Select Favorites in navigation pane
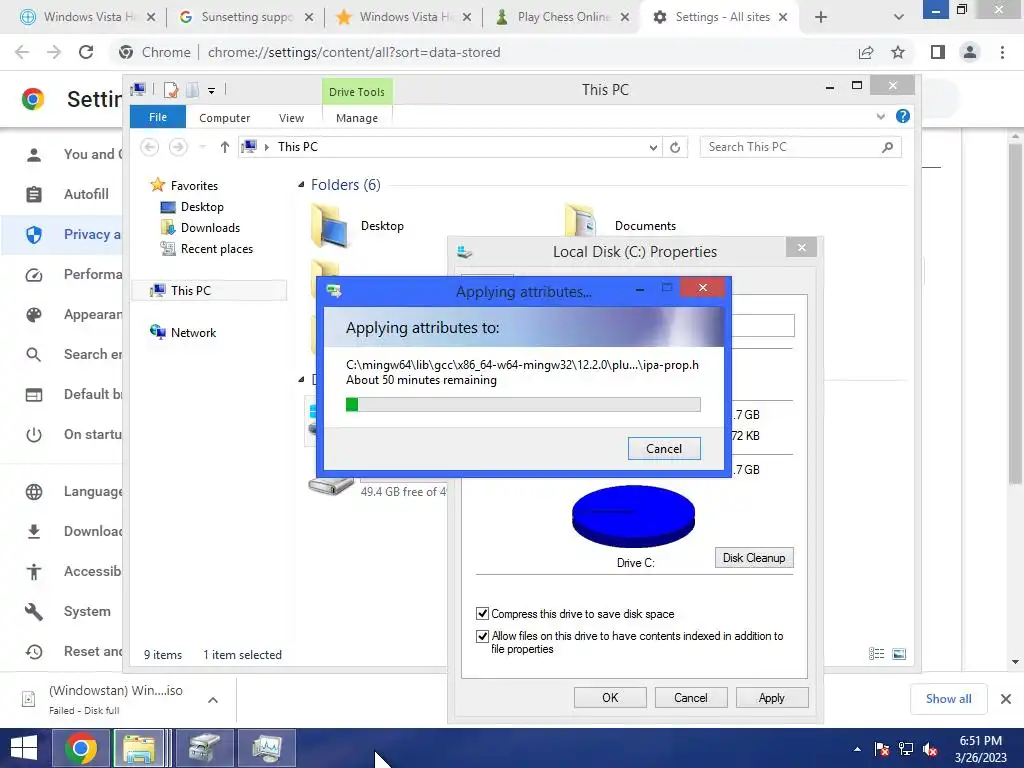 pos(194,185)
